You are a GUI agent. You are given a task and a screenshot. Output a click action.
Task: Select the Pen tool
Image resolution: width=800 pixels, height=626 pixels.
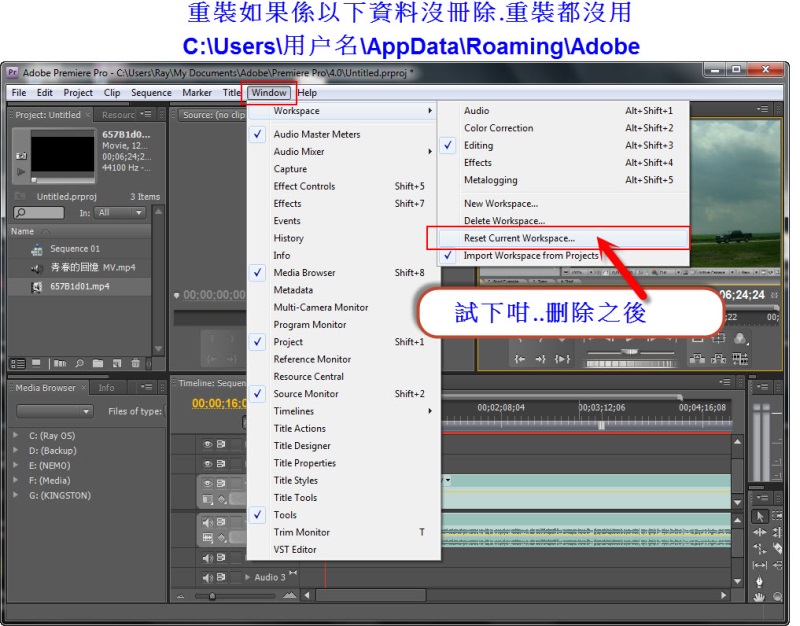pos(760,581)
